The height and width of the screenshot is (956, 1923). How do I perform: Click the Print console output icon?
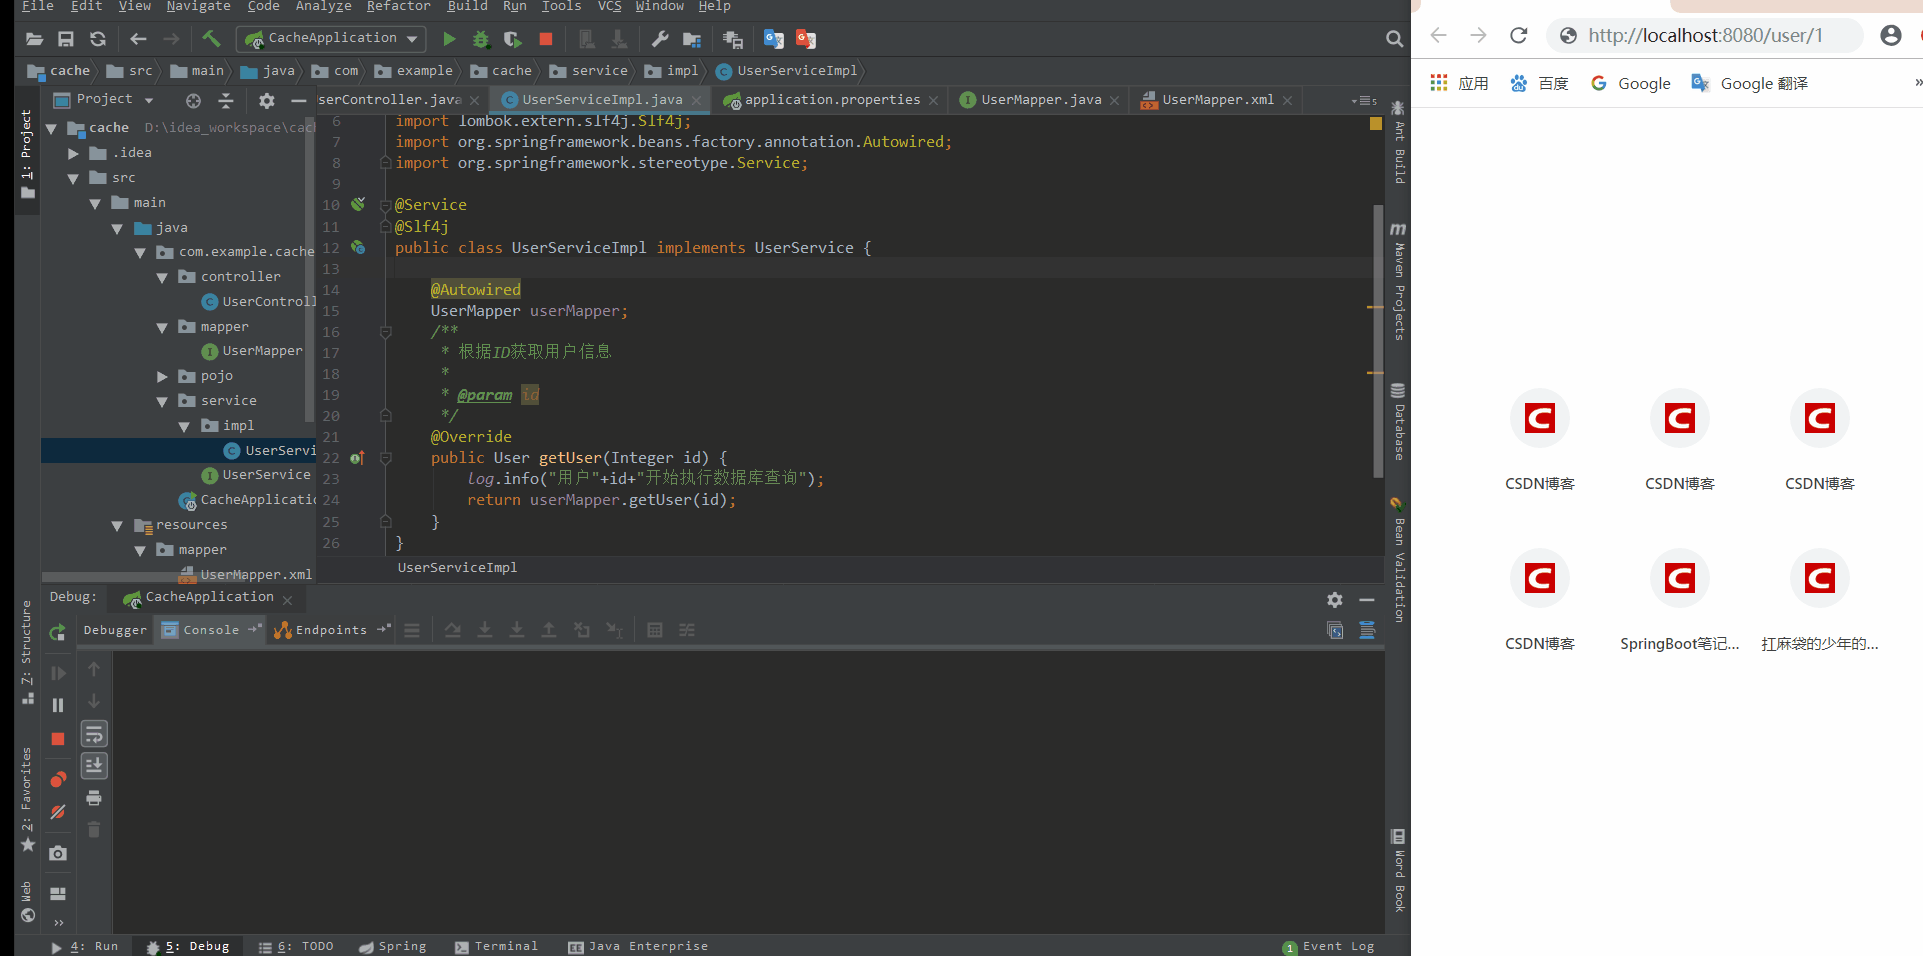[x=94, y=797]
